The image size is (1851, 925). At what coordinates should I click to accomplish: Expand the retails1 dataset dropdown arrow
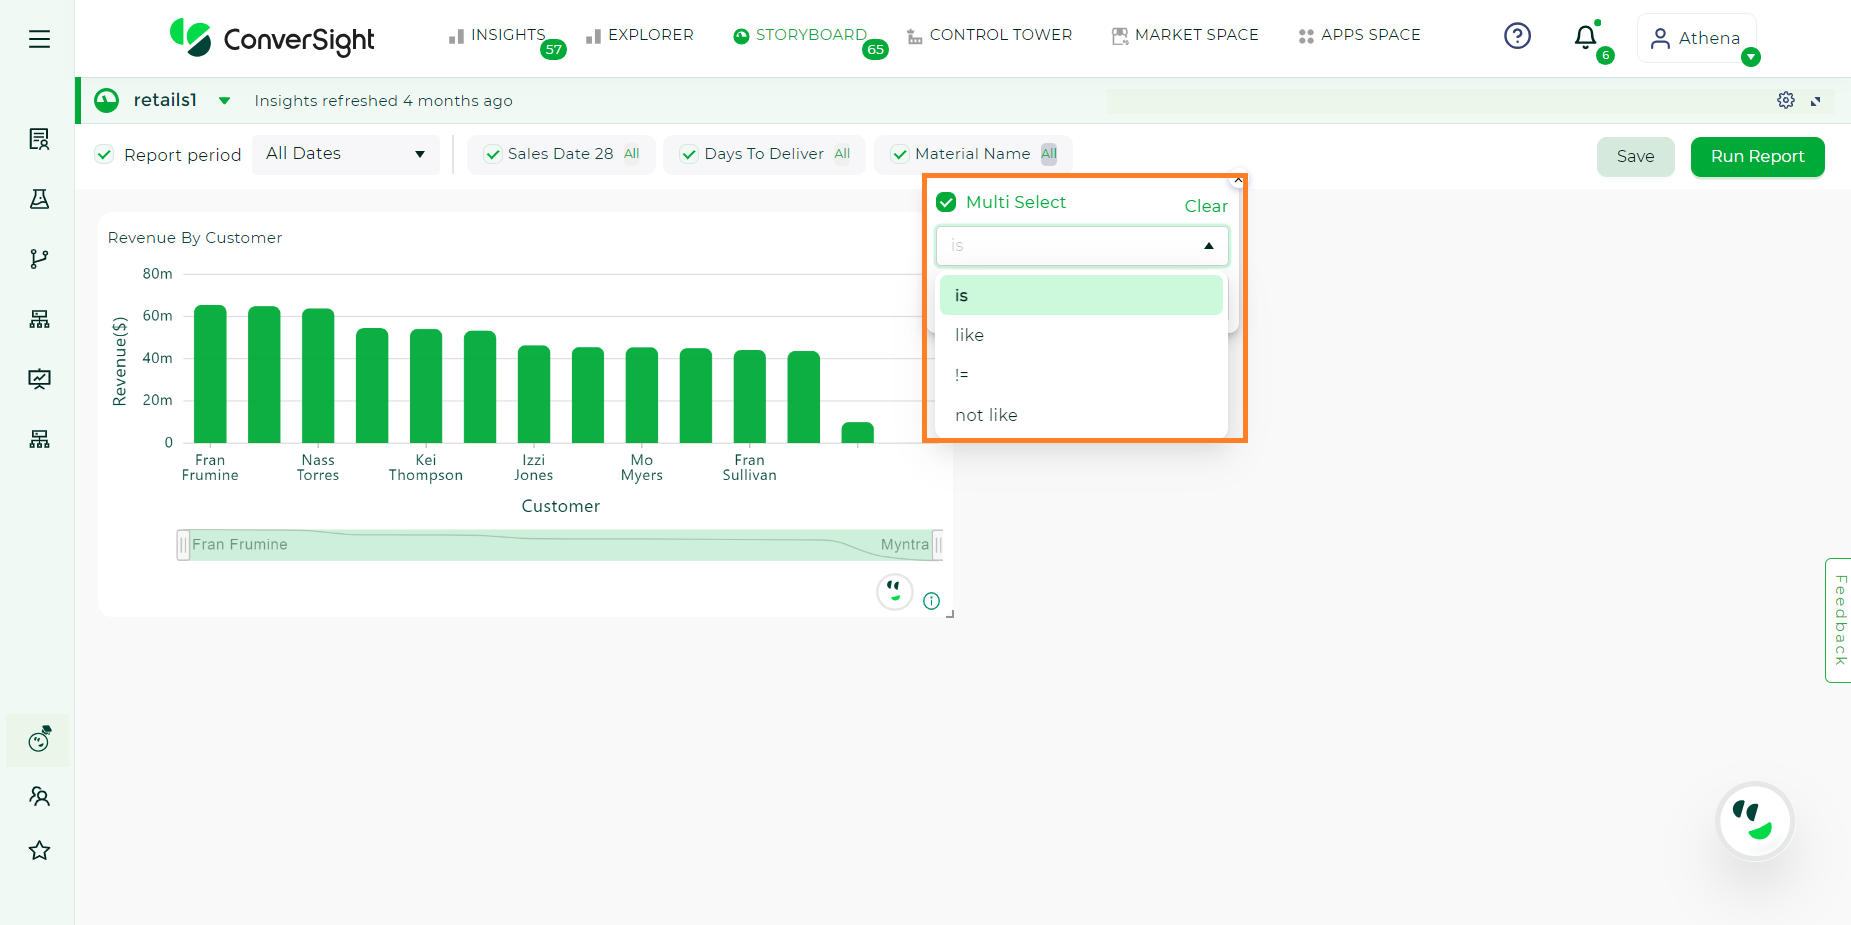224,100
